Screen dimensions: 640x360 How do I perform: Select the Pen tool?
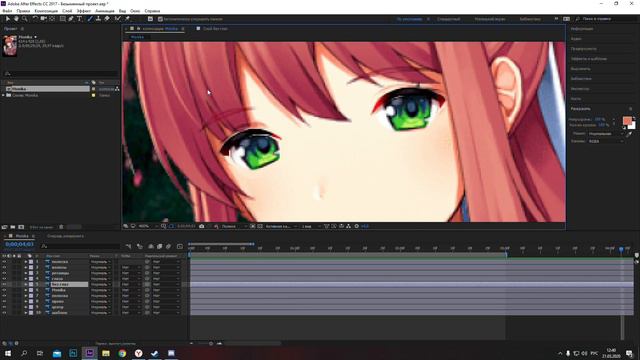point(71,19)
